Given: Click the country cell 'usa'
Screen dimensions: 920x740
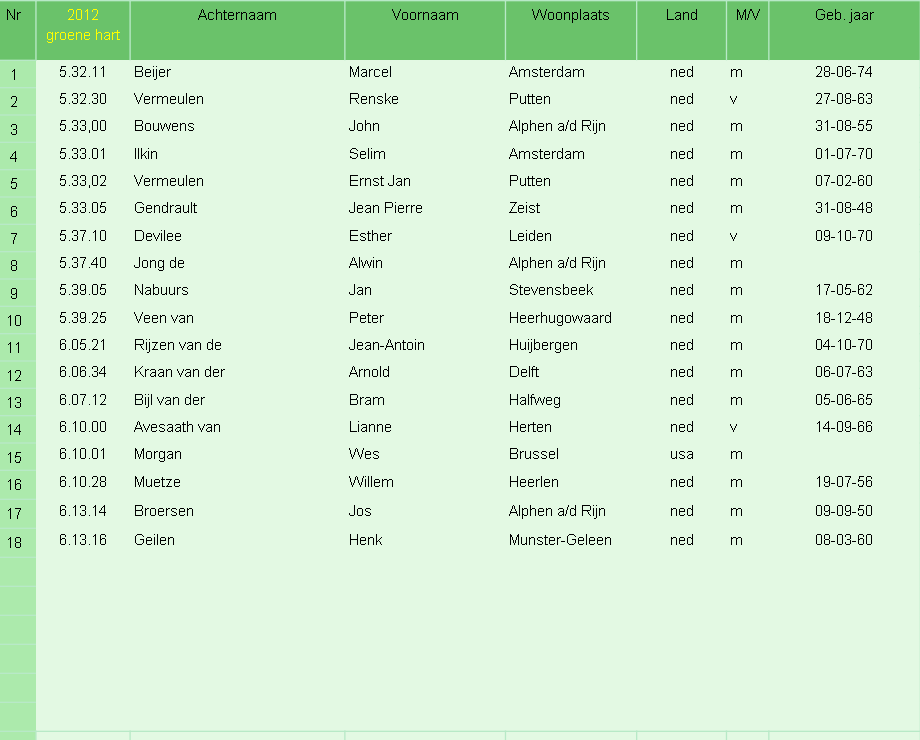Looking at the screenshot, I should click(681, 454).
